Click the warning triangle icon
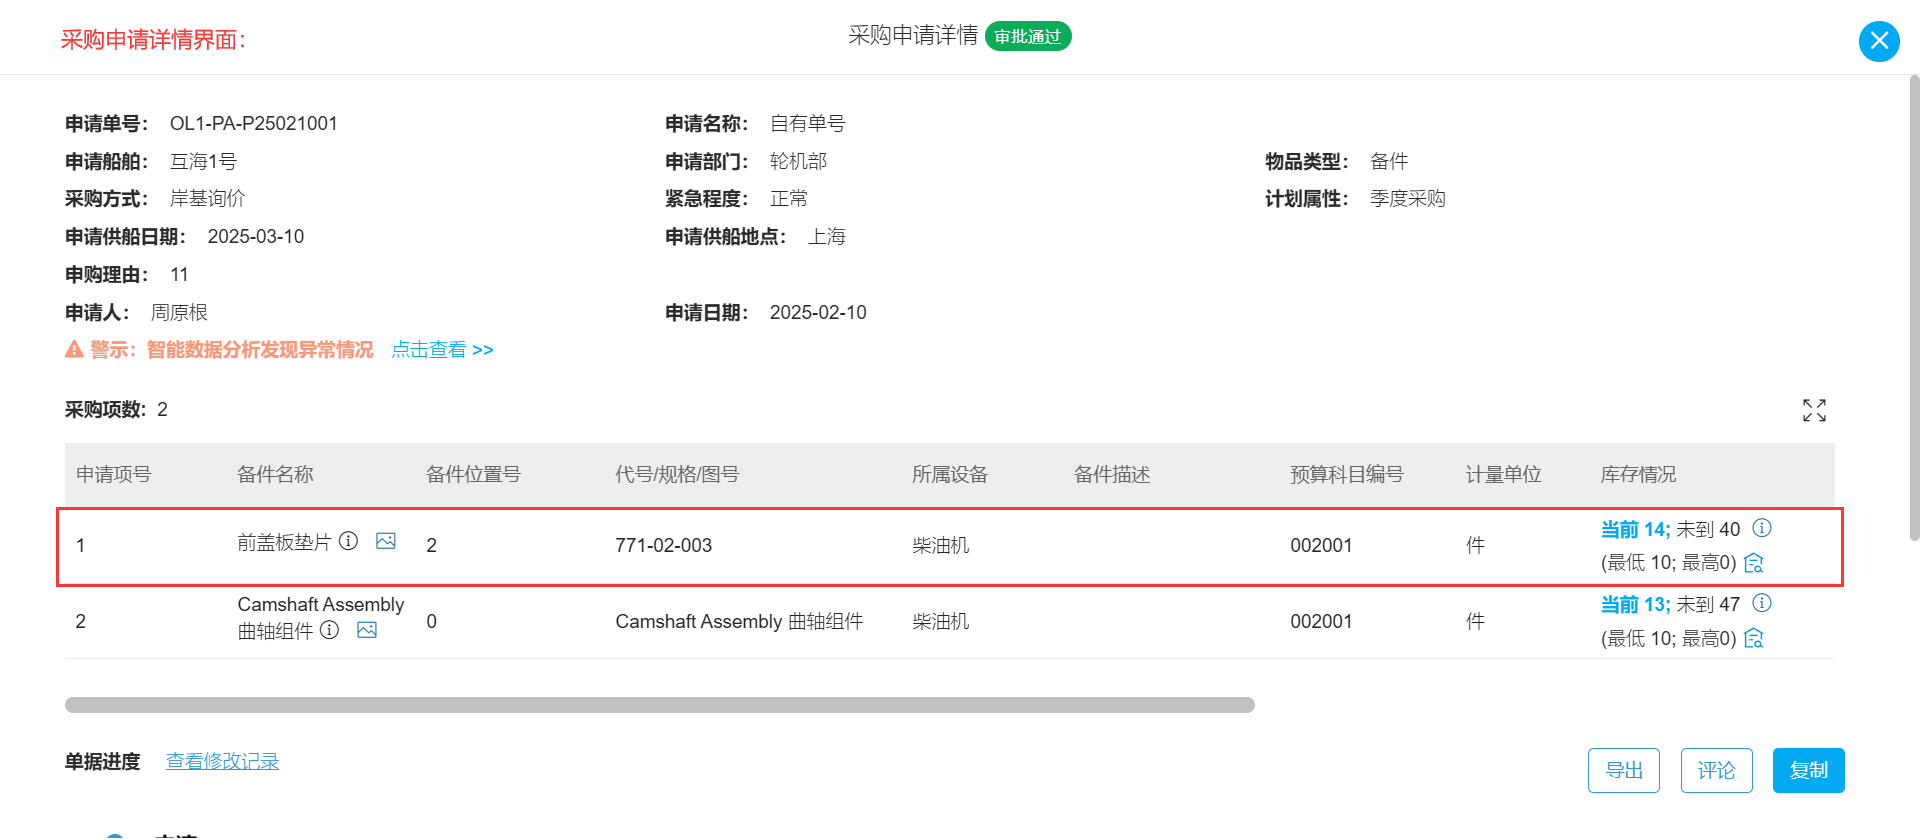Viewport: 1920px width, 840px height. click(74, 349)
